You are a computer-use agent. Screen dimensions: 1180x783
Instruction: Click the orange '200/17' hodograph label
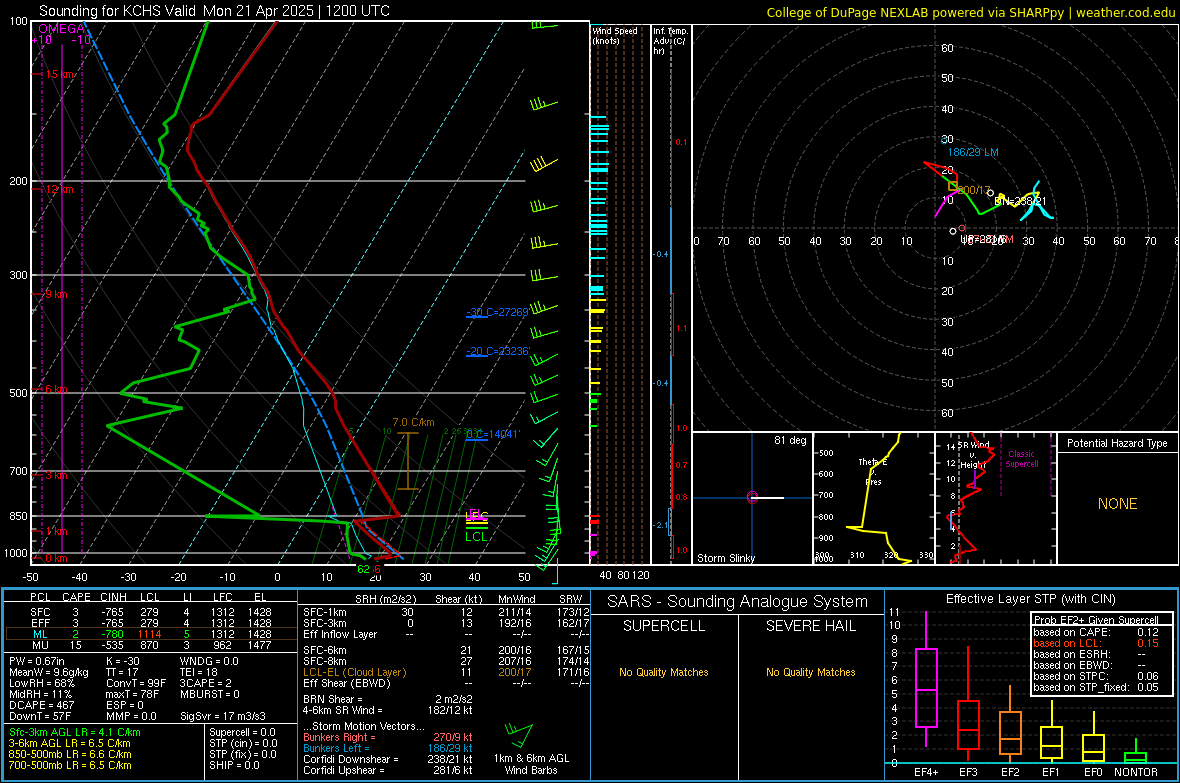click(975, 190)
